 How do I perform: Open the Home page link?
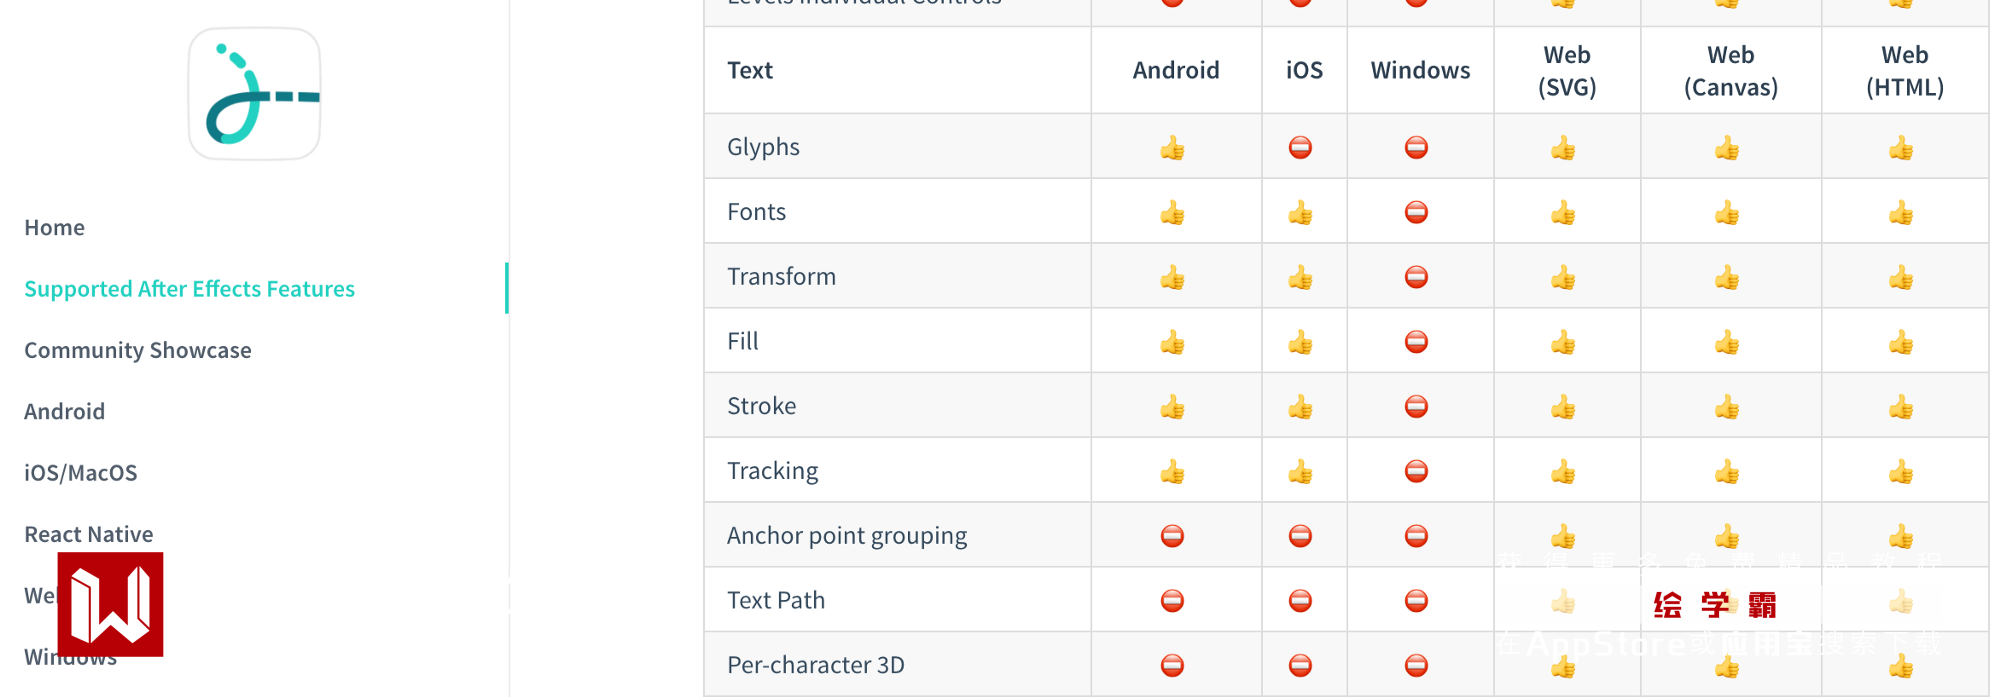[55, 228]
